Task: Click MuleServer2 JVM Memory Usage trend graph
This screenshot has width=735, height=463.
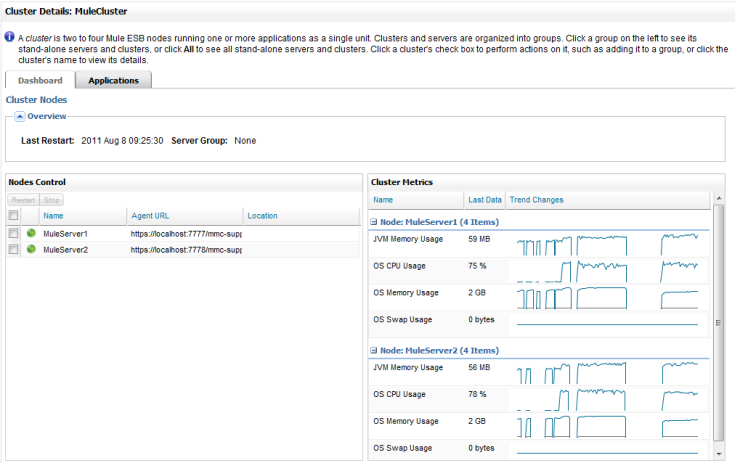Action: [x=607, y=373]
